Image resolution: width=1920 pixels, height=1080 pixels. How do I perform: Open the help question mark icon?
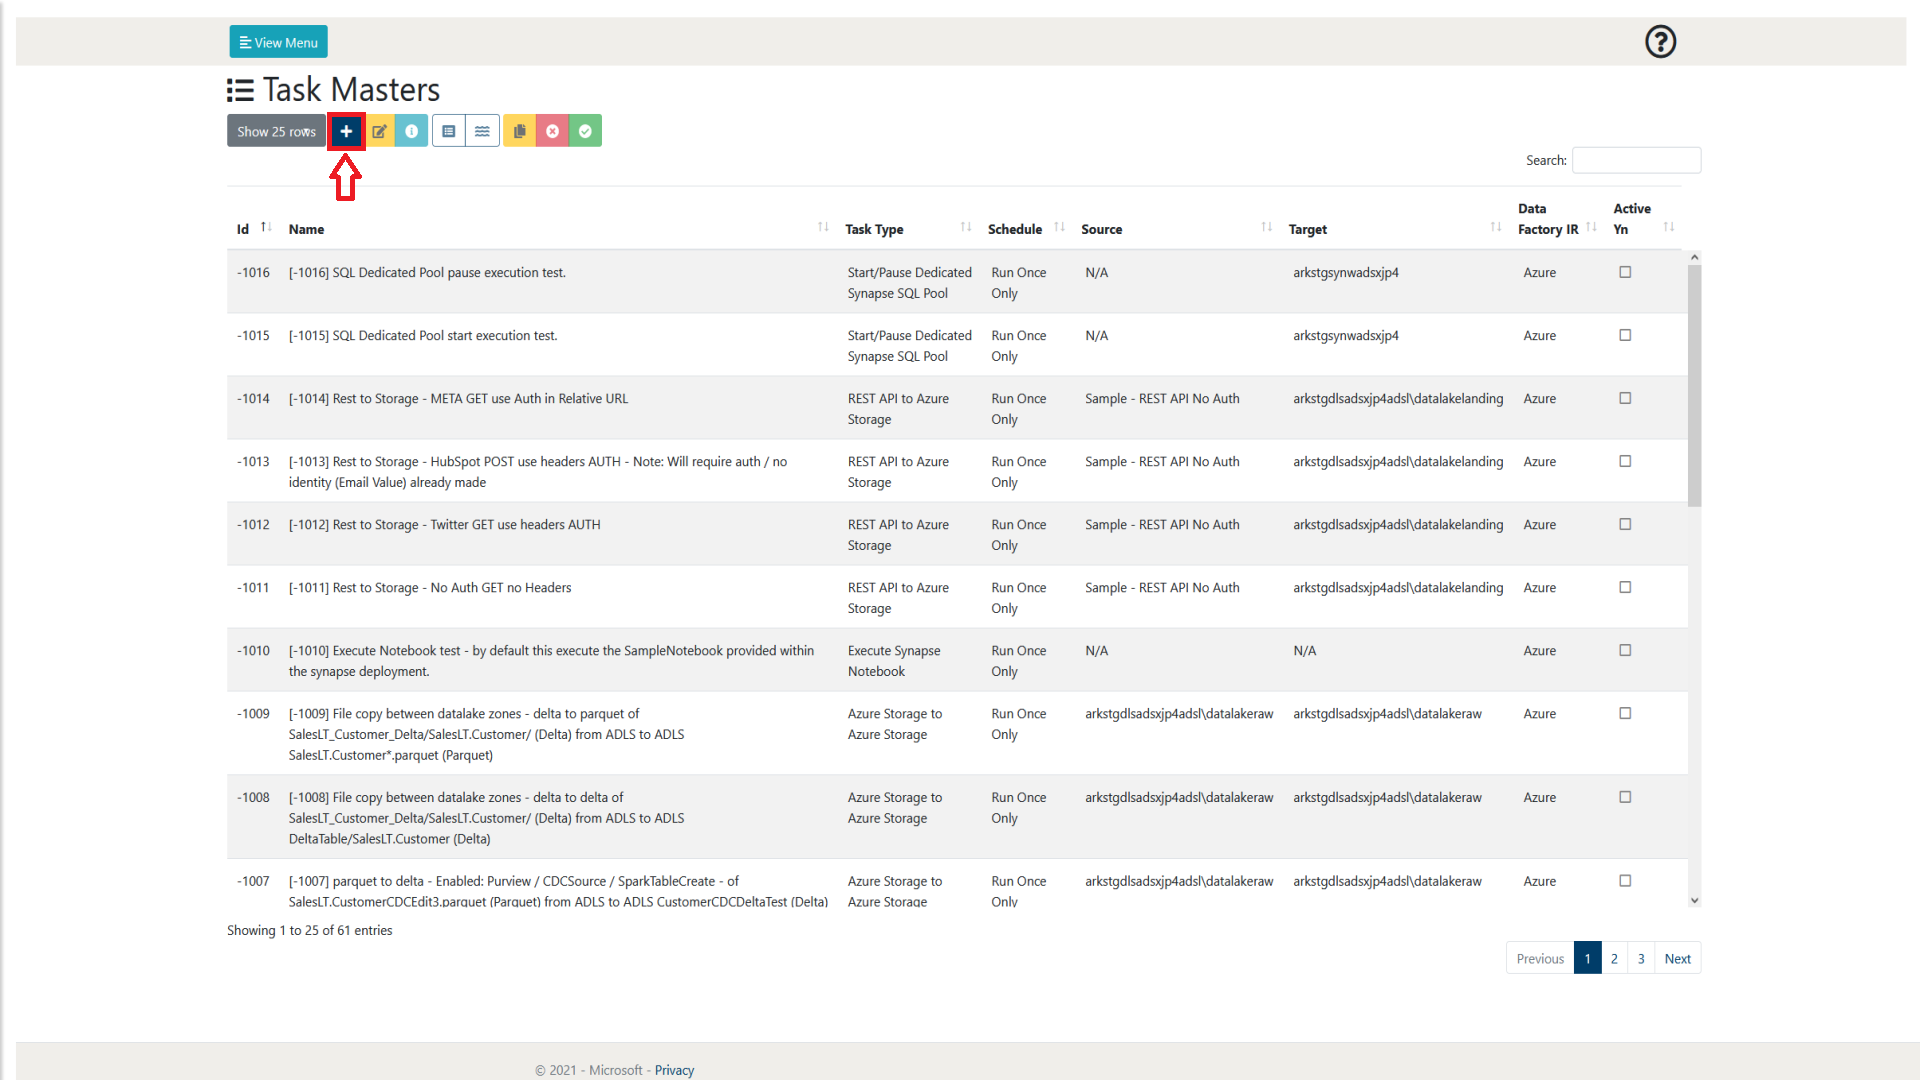1660,42
